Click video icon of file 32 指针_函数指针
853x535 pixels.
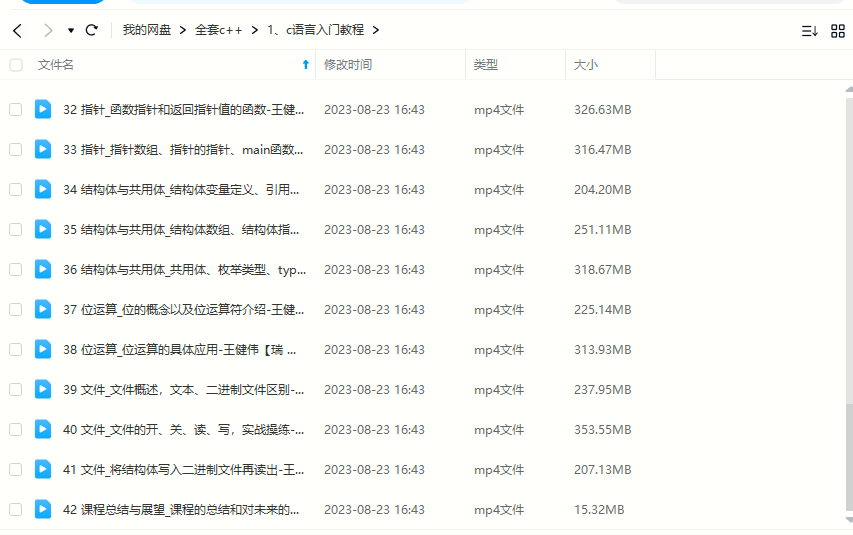[x=43, y=109]
